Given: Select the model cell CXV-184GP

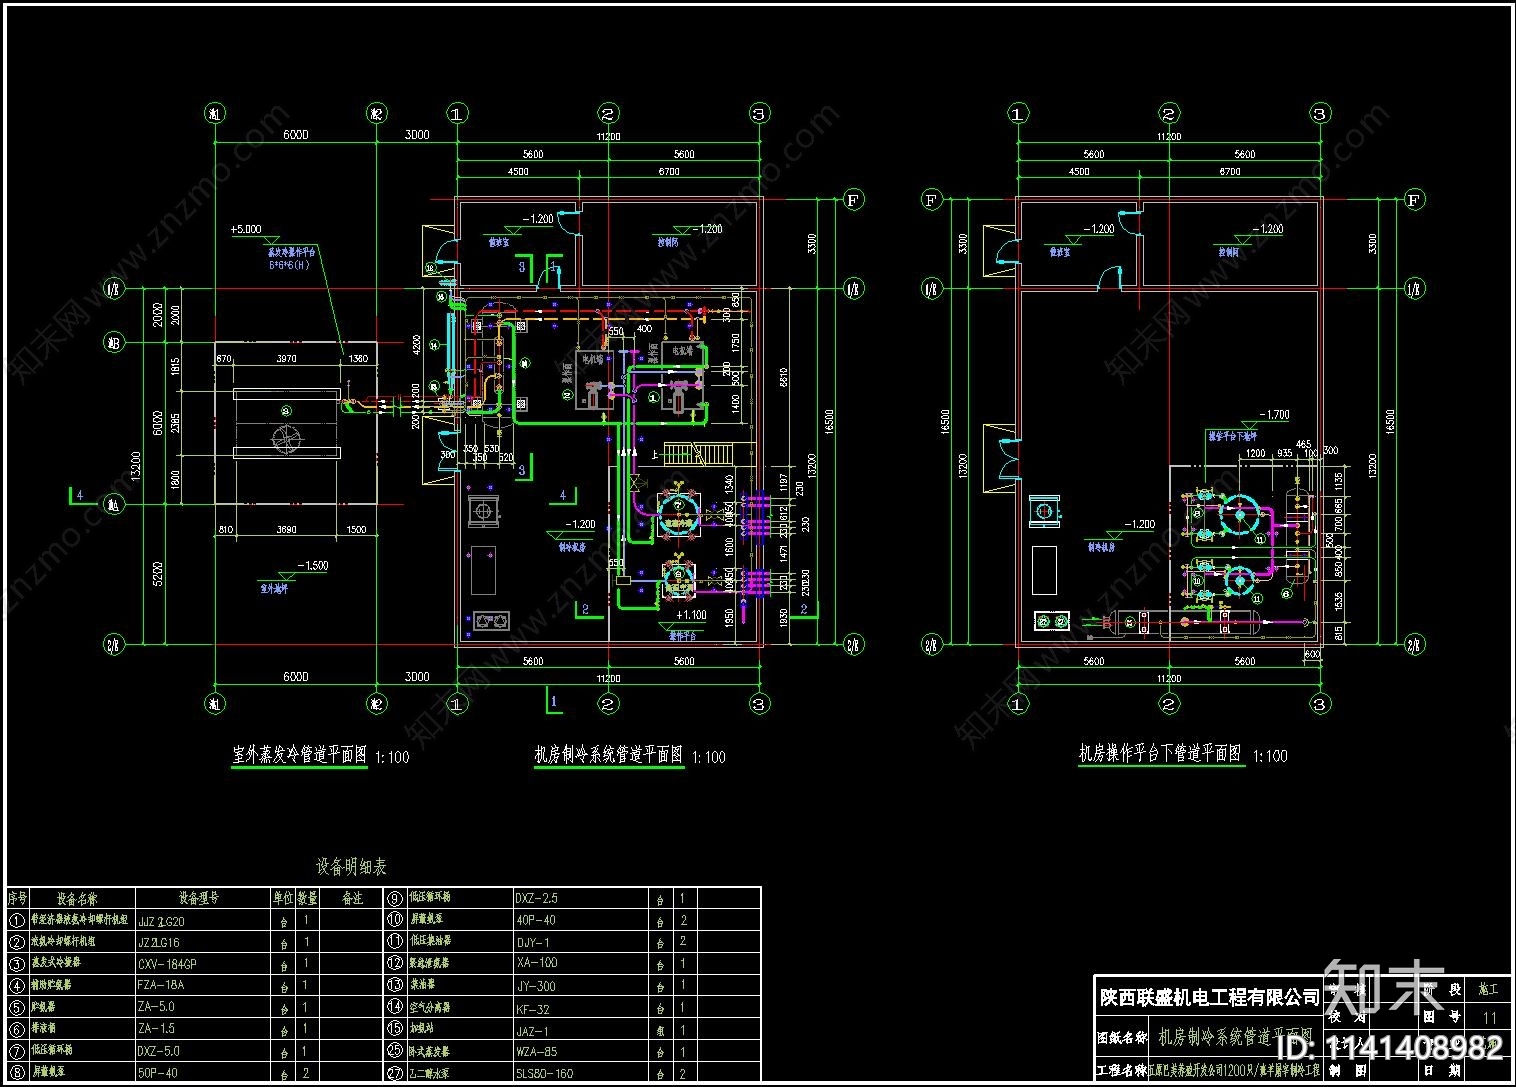Looking at the screenshot, I should [x=166, y=964].
